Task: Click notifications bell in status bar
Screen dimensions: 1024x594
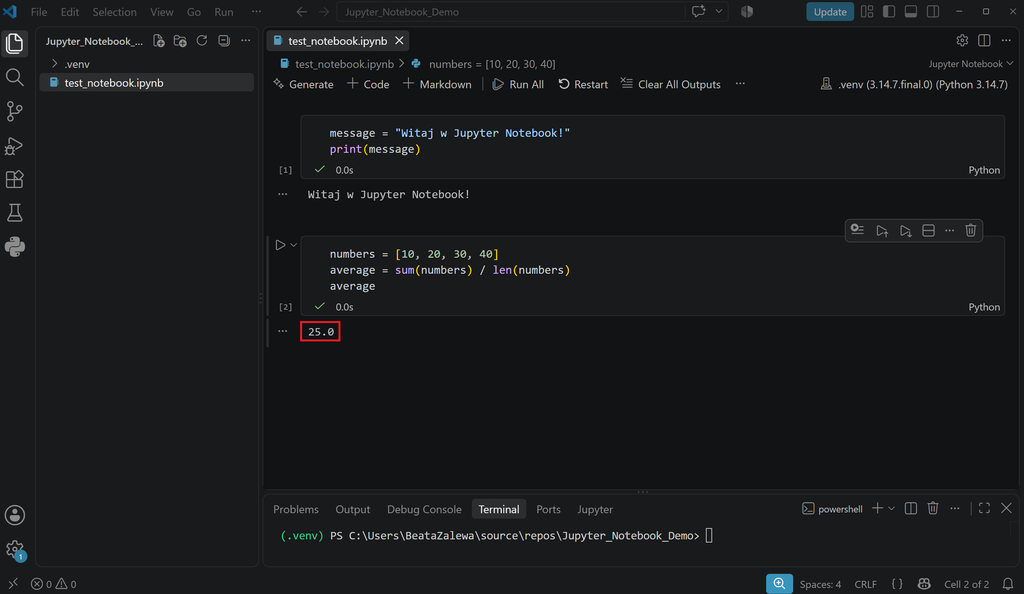Action: click(1008, 584)
